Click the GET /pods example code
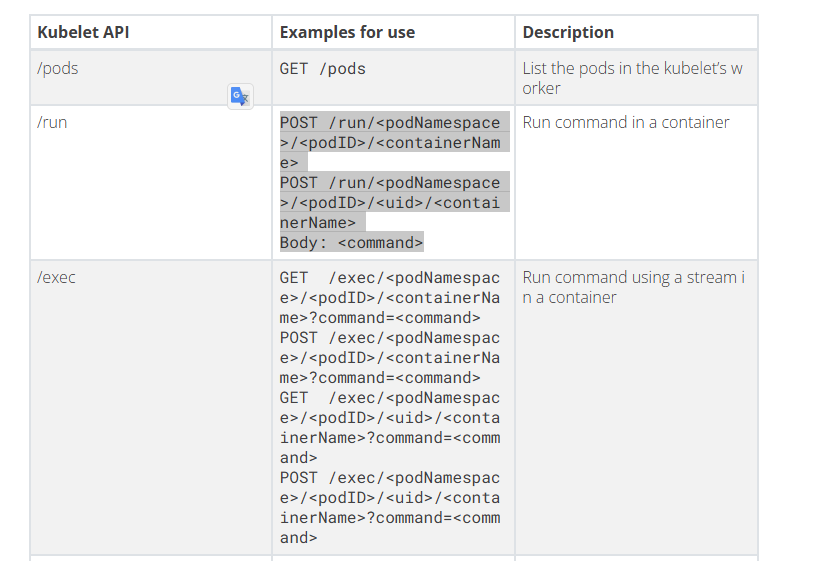 [x=323, y=69]
